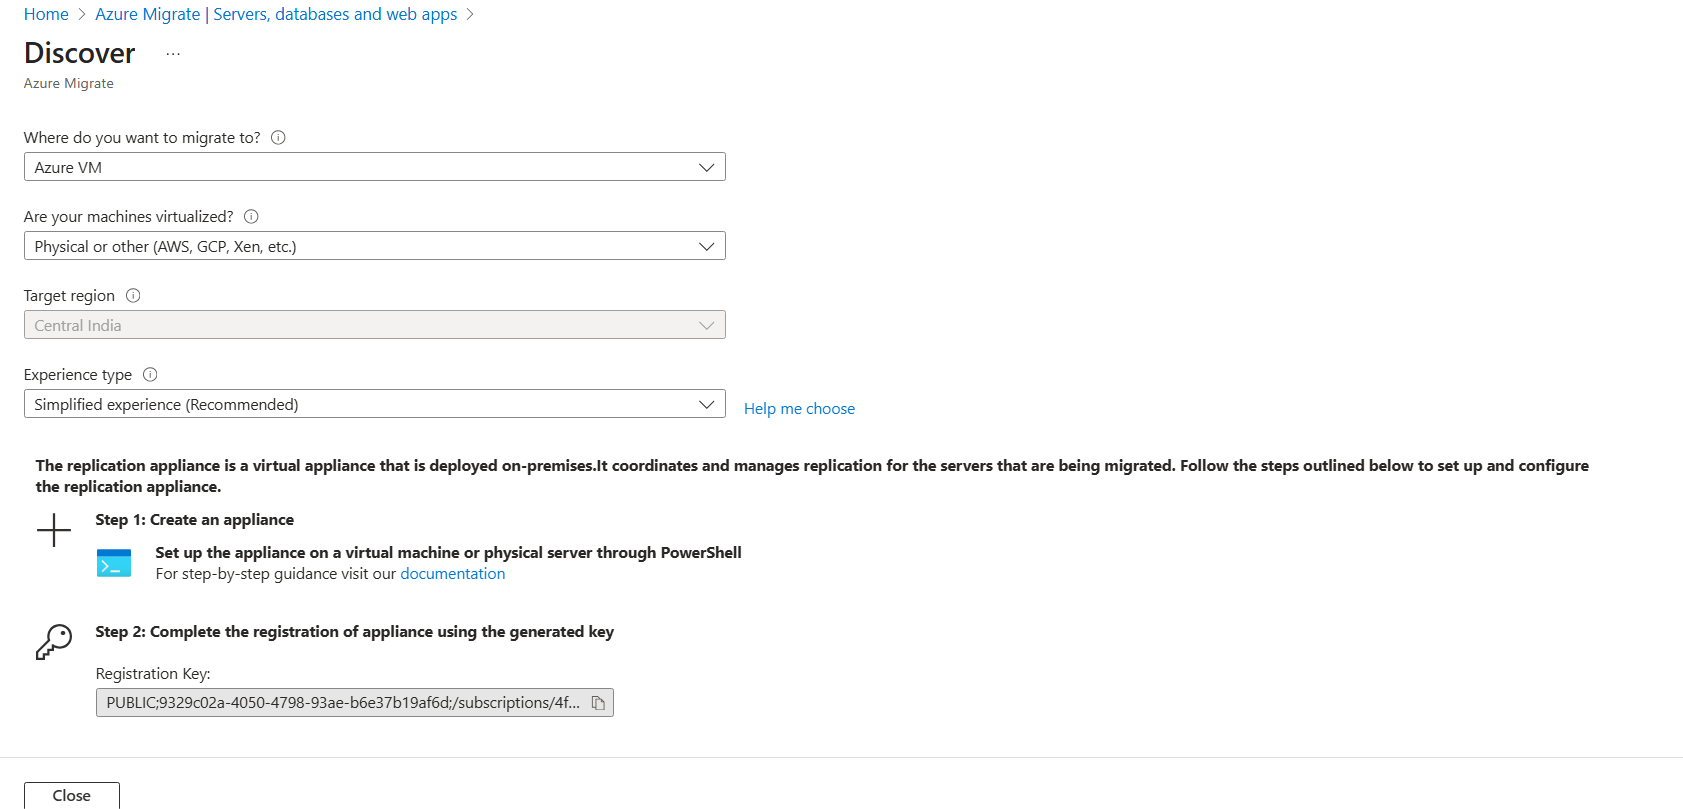
Task: Click the info icon beside Target region
Action: tap(133, 296)
